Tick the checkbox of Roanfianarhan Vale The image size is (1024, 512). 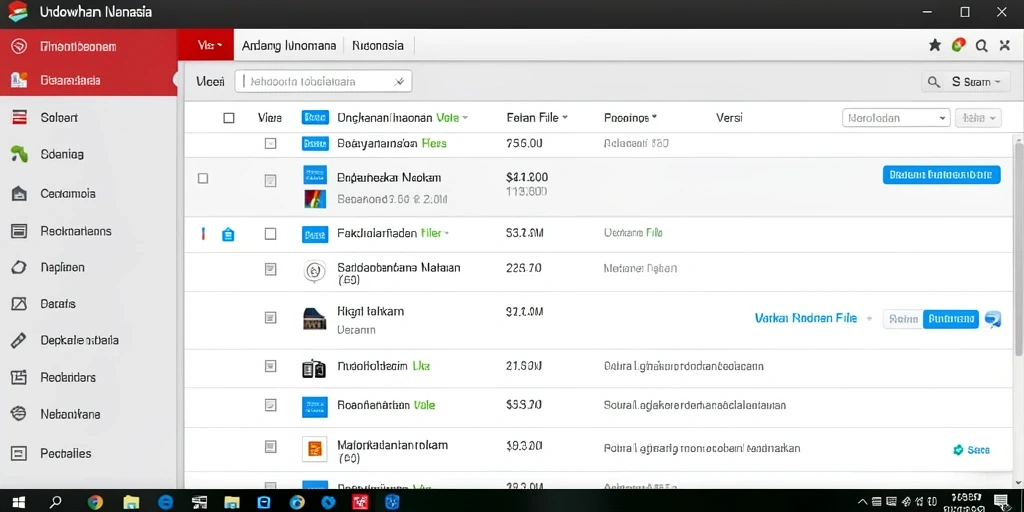(270, 406)
